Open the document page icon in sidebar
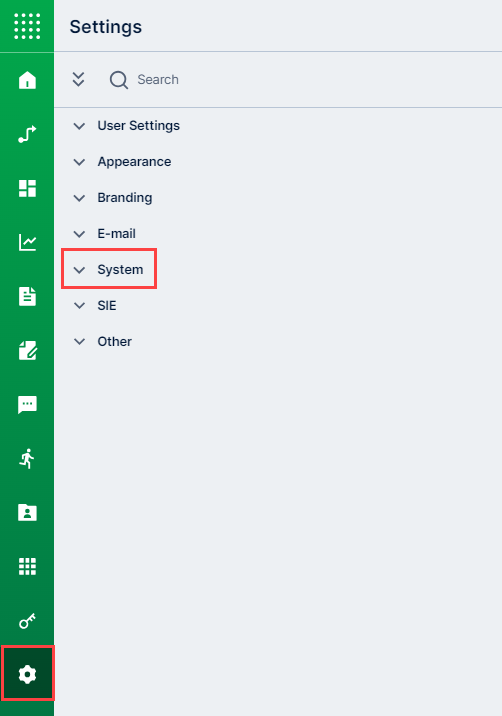The width and height of the screenshot is (502, 716). (x=27, y=296)
